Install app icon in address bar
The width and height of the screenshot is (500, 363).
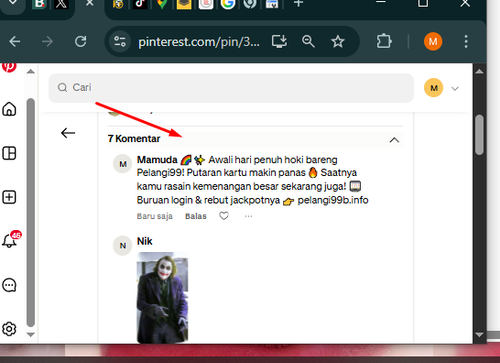279,42
